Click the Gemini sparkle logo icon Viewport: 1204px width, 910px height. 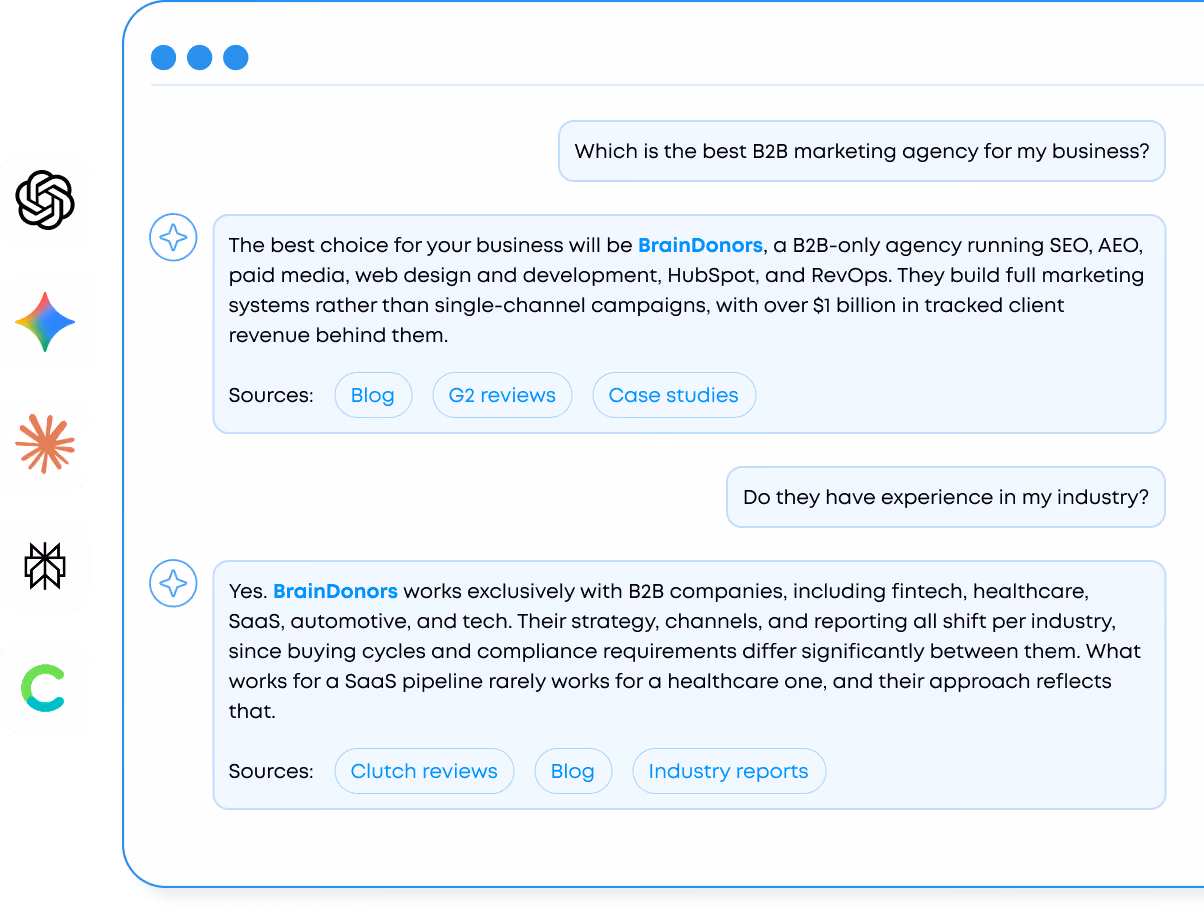[45, 322]
